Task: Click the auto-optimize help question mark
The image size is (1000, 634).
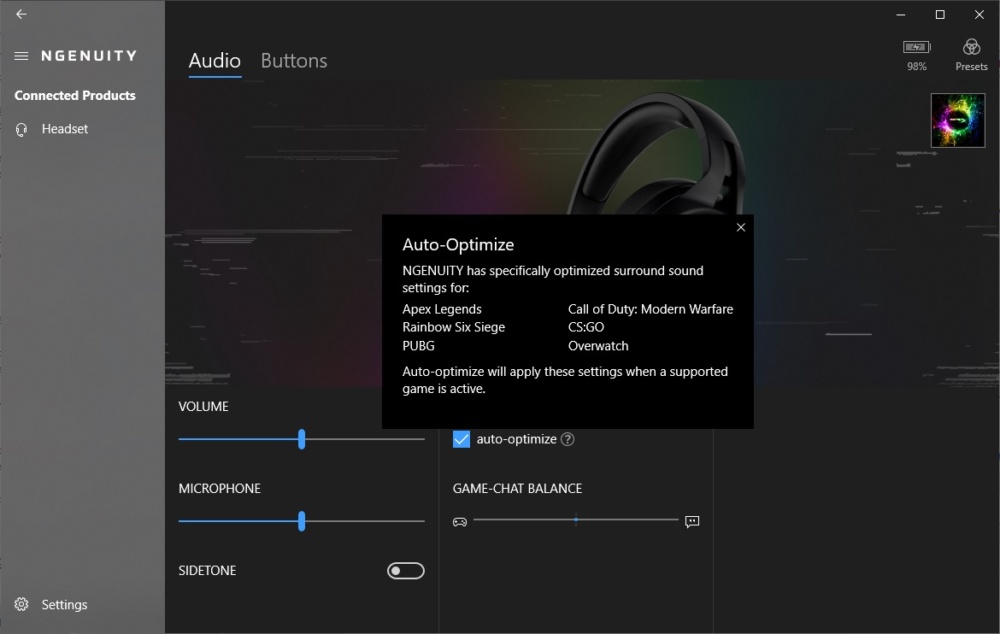Action: click(568, 439)
